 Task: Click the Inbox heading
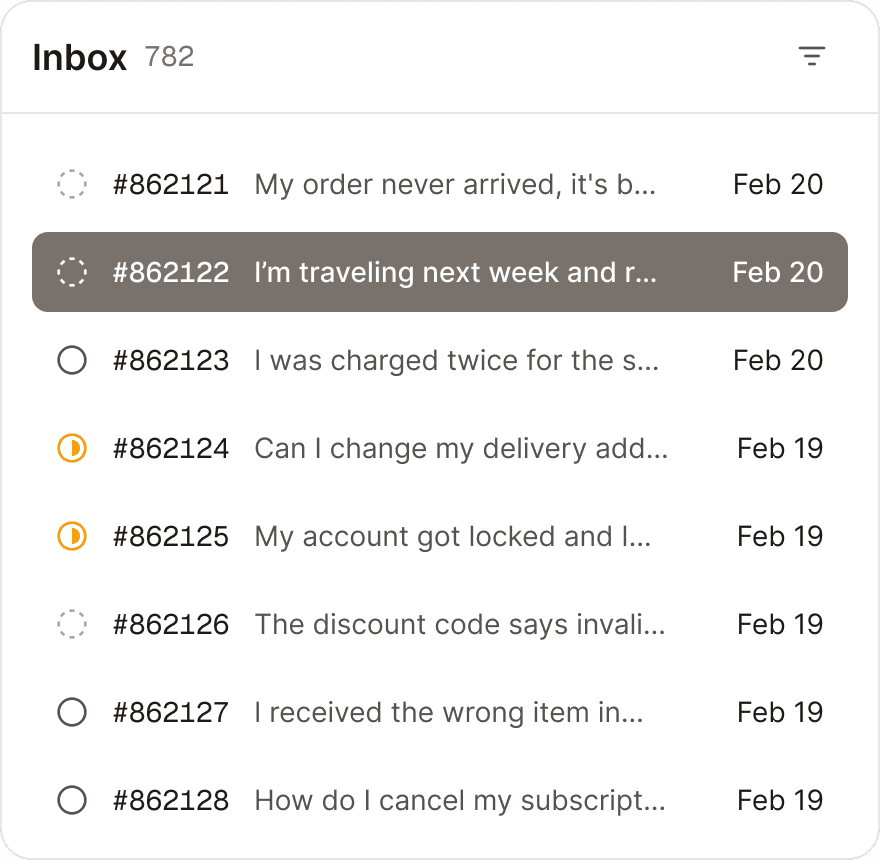pyautogui.click(x=80, y=57)
